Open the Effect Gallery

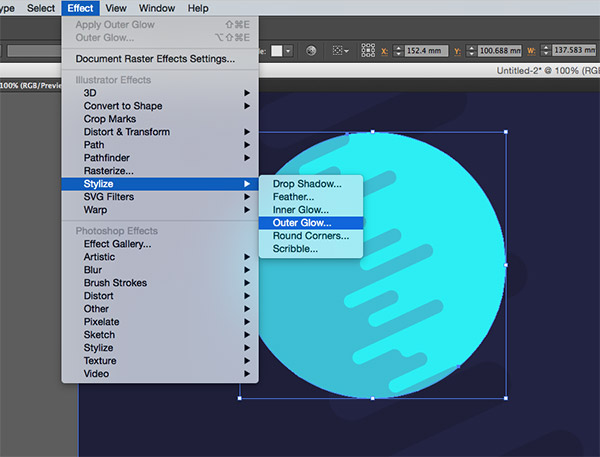[117, 244]
